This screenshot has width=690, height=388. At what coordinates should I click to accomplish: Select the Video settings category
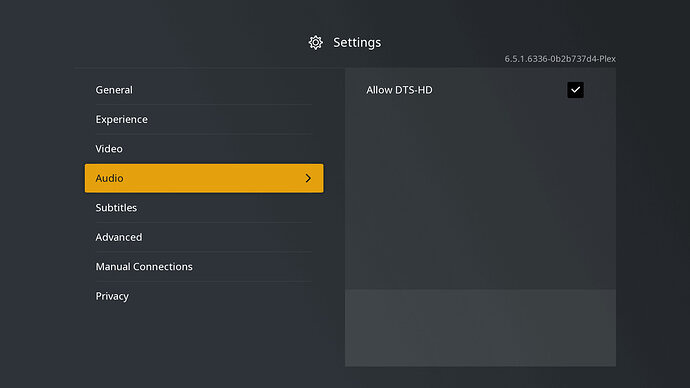coord(204,149)
